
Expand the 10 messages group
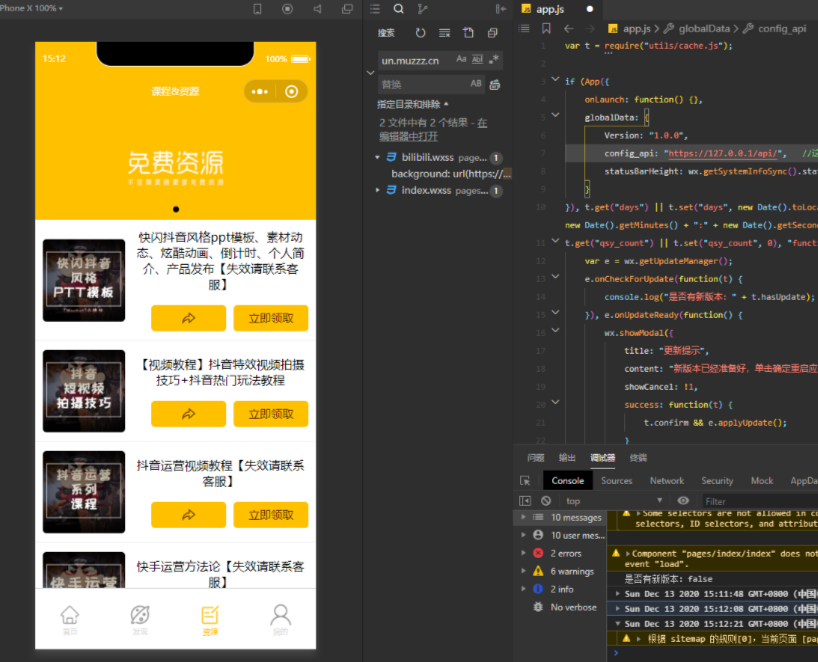[523, 517]
